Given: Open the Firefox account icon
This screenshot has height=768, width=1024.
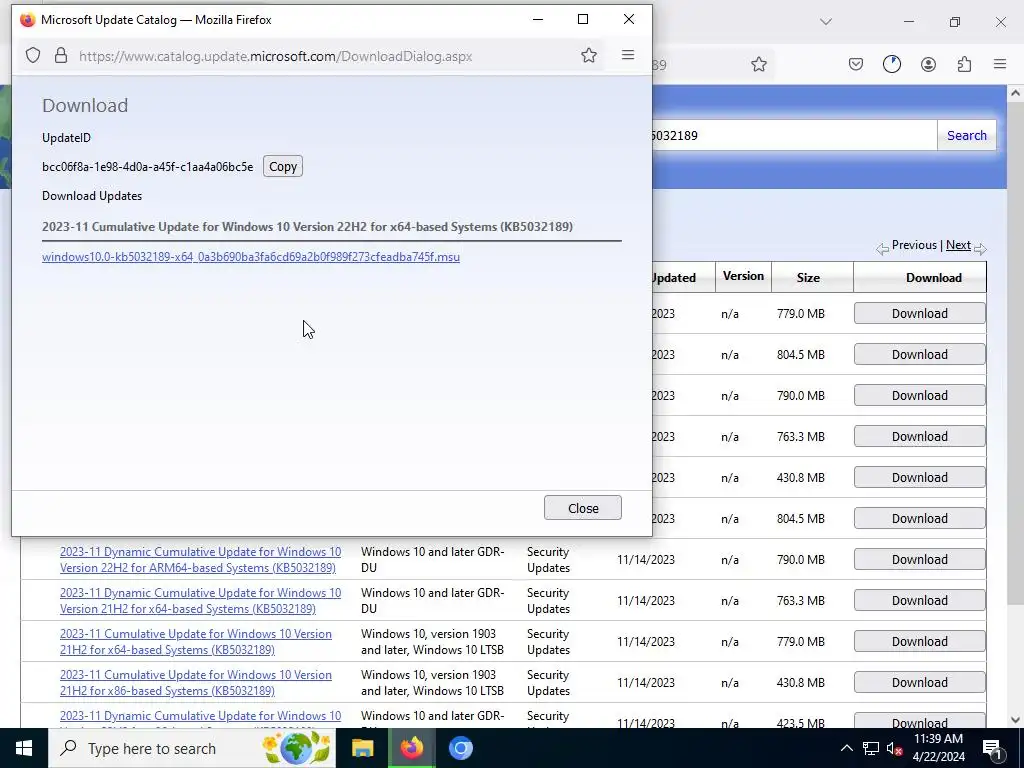Looking at the screenshot, I should pos(928,64).
